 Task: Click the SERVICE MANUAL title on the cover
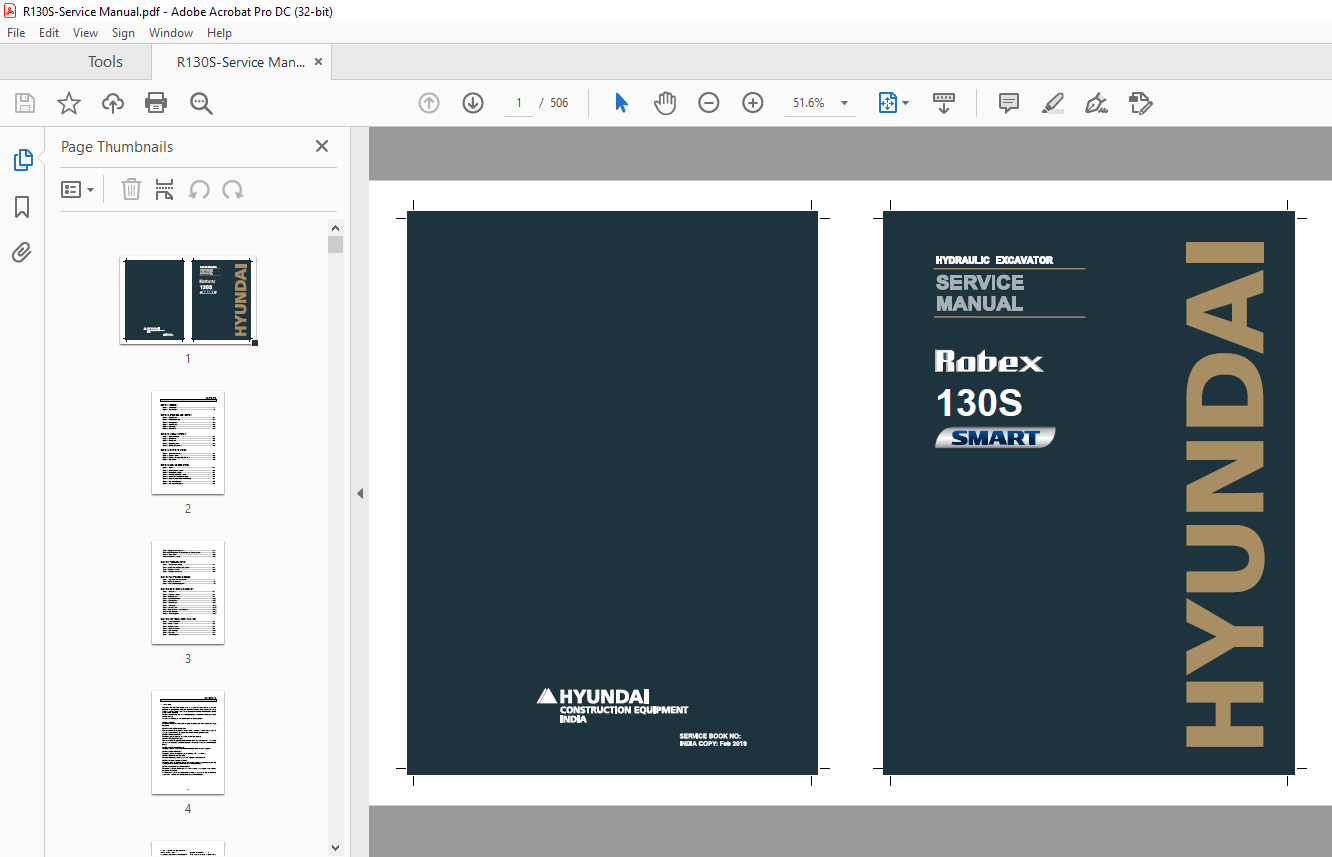[980, 293]
